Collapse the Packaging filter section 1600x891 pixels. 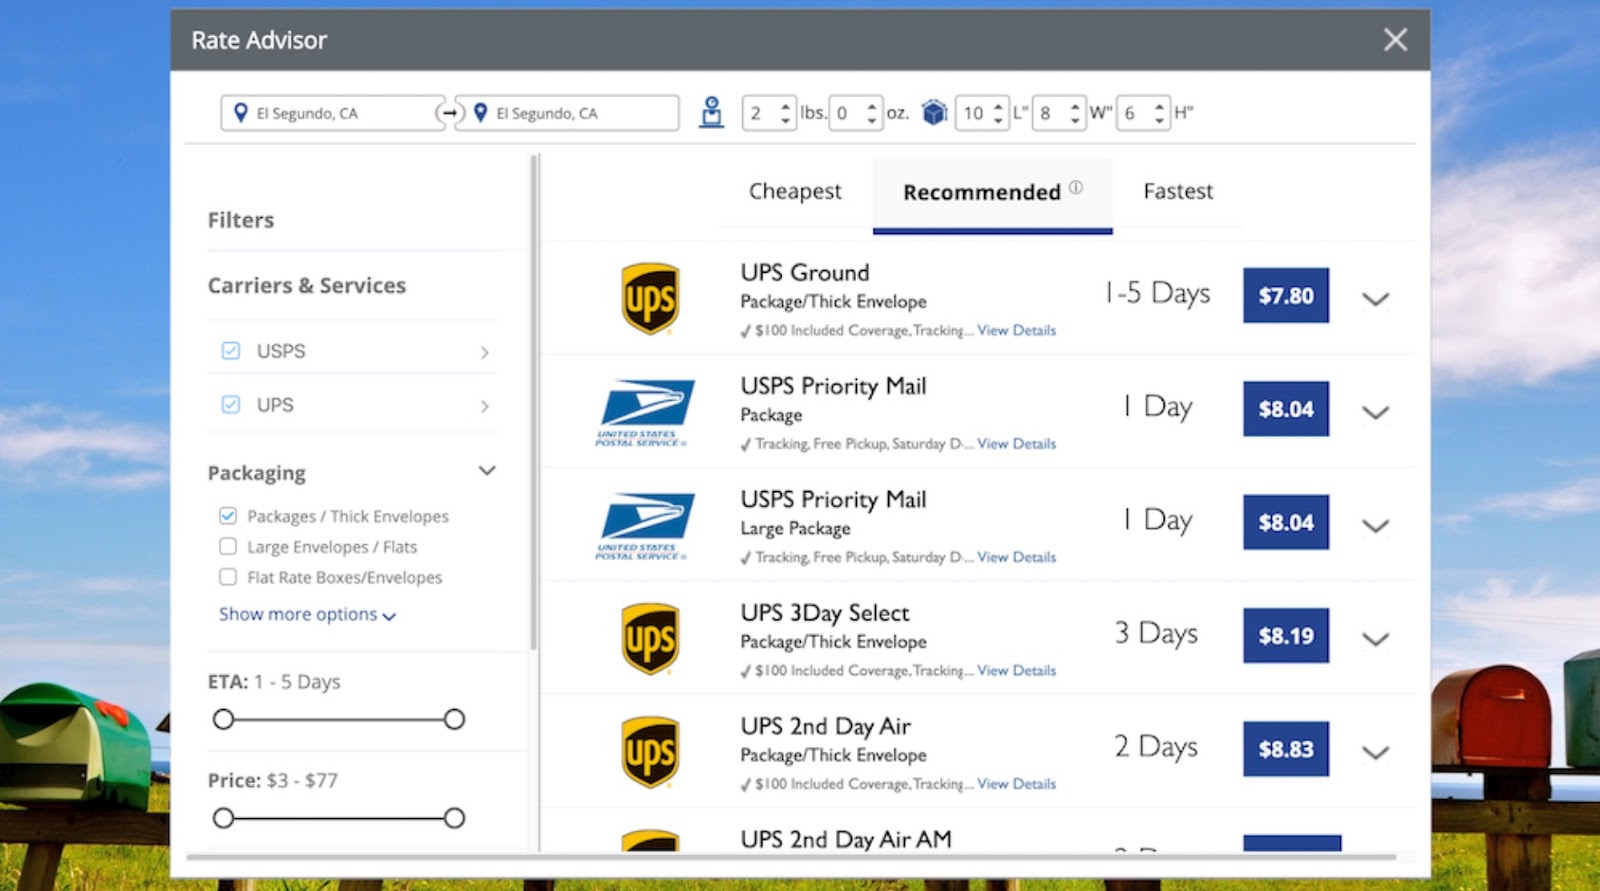pyautogui.click(x=487, y=471)
